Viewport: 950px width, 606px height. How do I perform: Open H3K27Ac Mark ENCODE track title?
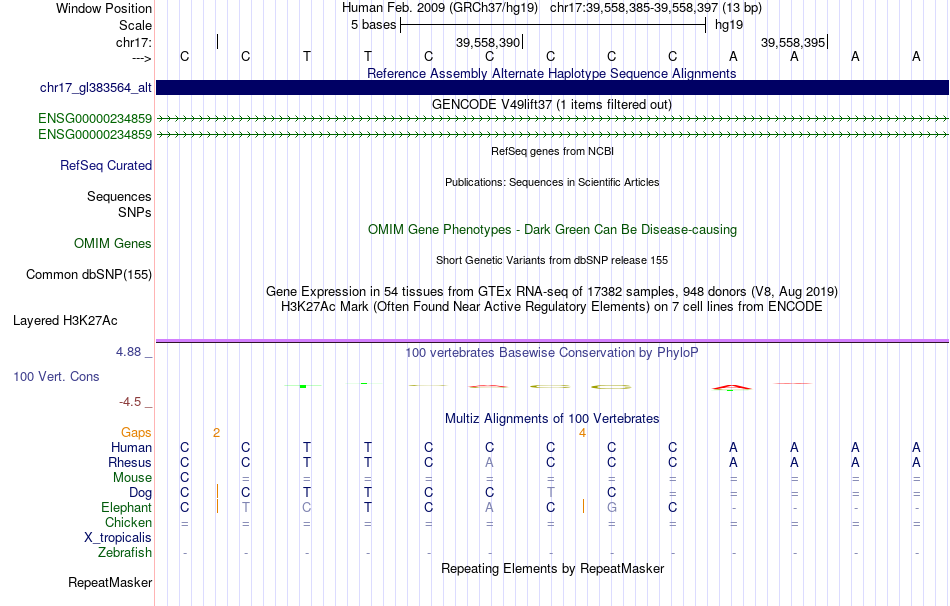[552, 307]
